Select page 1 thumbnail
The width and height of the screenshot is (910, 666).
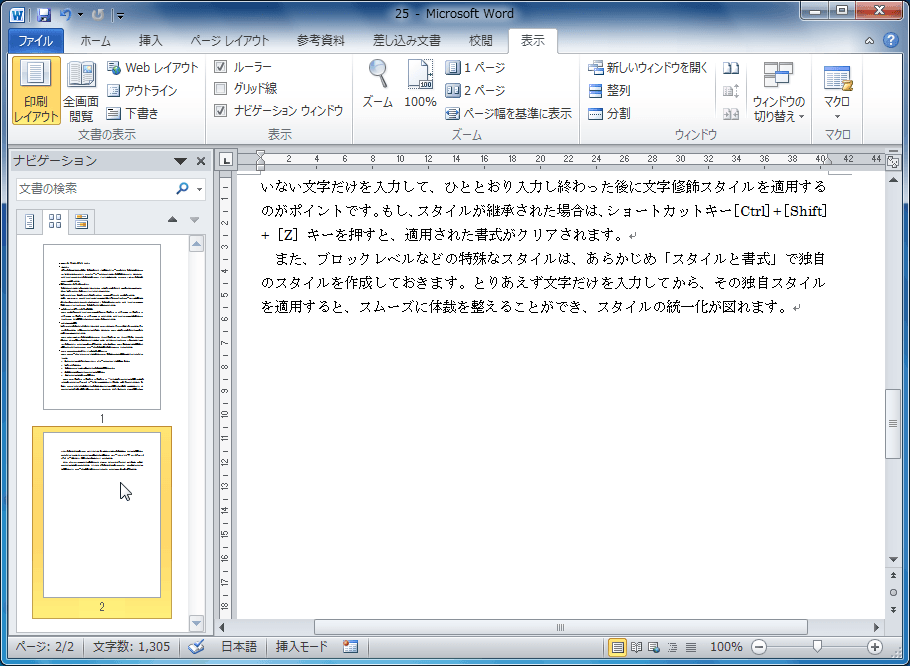102,327
